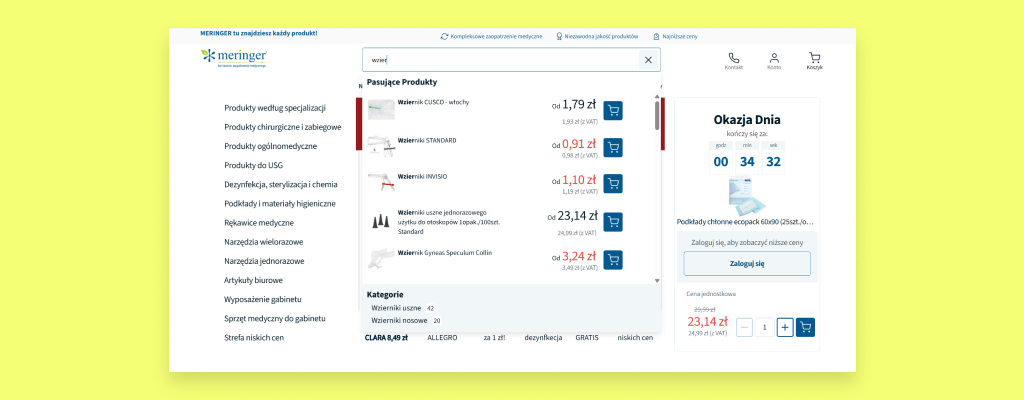Open Rękawice medyczne category
The height and width of the screenshot is (400, 1024).
pyautogui.click(x=259, y=223)
